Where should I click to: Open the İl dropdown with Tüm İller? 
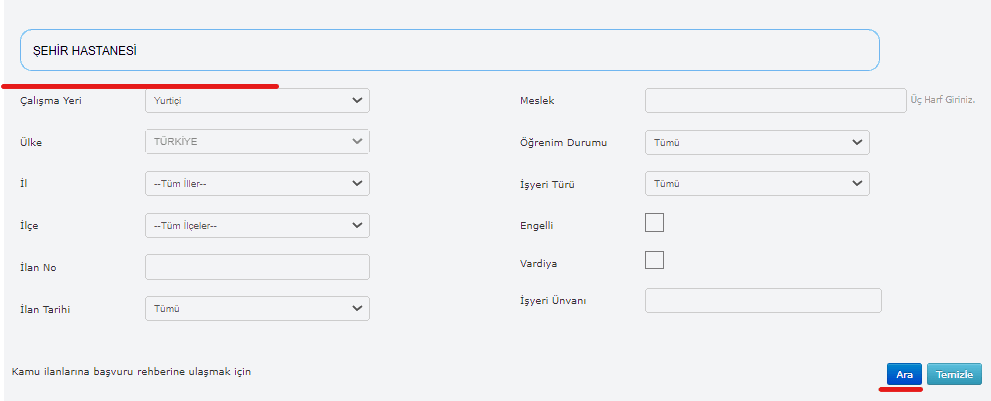pyautogui.click(x=257, y=184)
